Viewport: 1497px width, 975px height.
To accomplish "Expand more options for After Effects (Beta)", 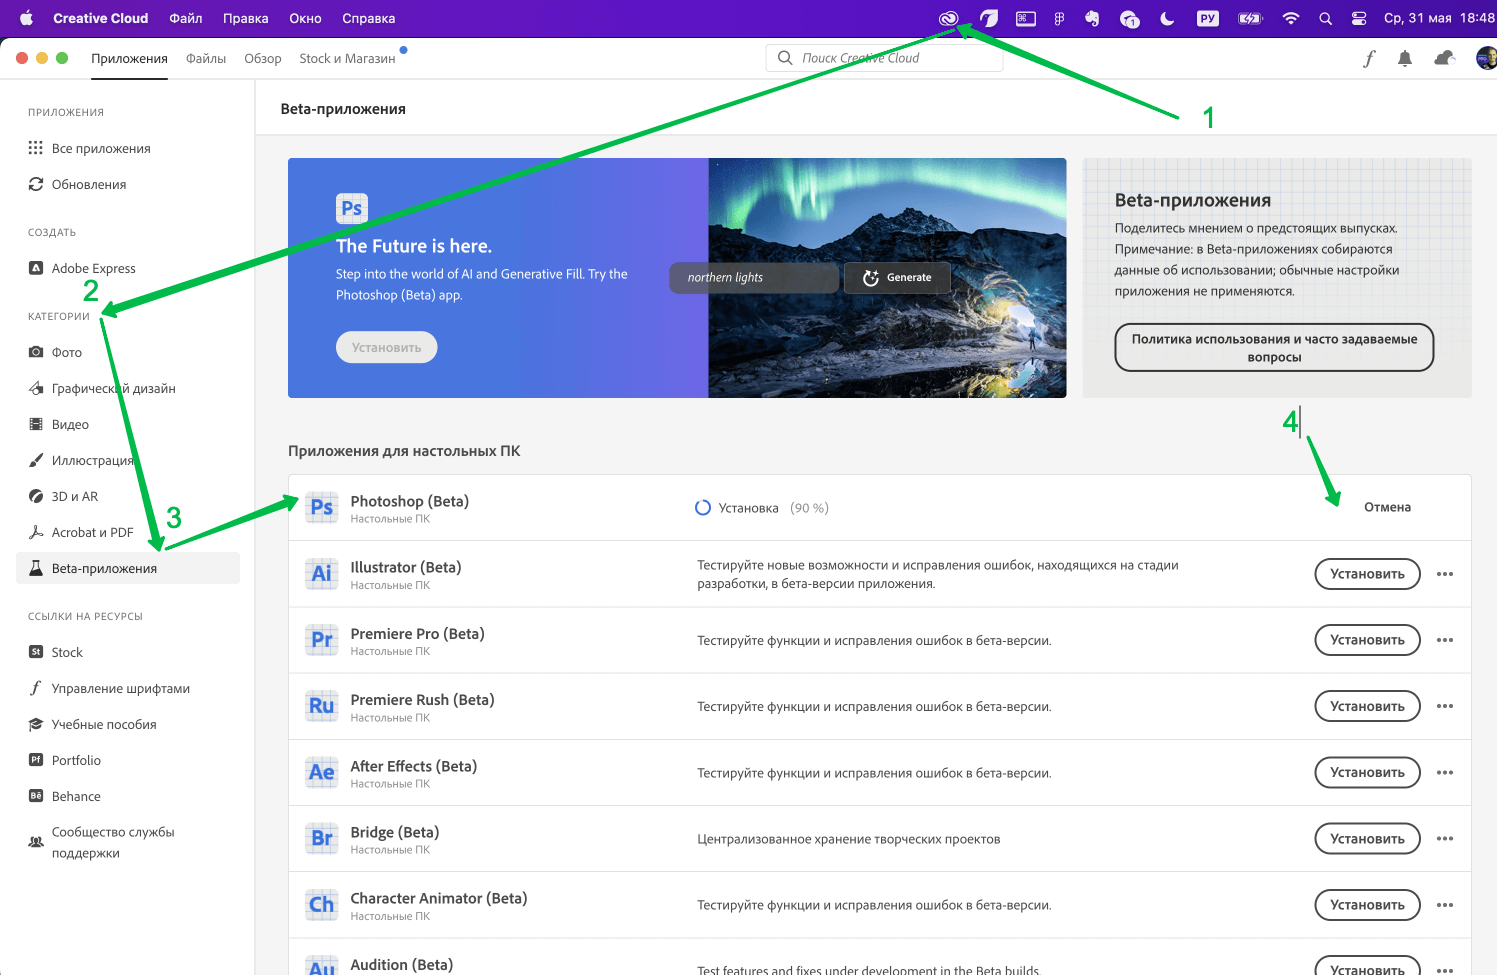I will [x=1445, y=772].
